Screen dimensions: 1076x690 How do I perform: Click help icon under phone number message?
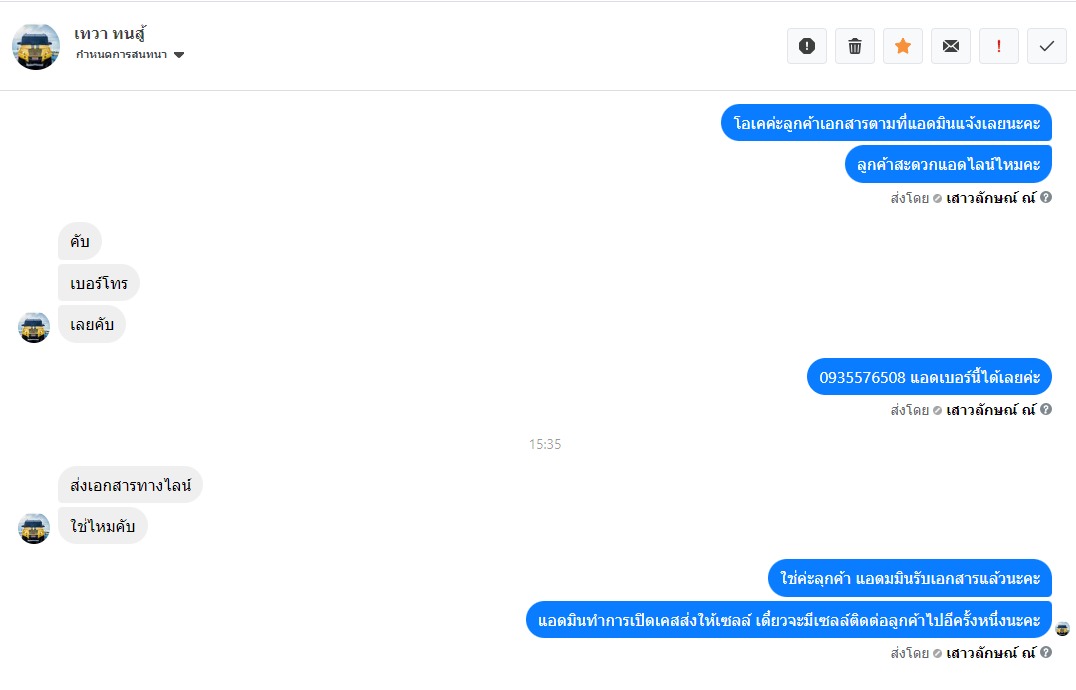[x=1046, y=409]
